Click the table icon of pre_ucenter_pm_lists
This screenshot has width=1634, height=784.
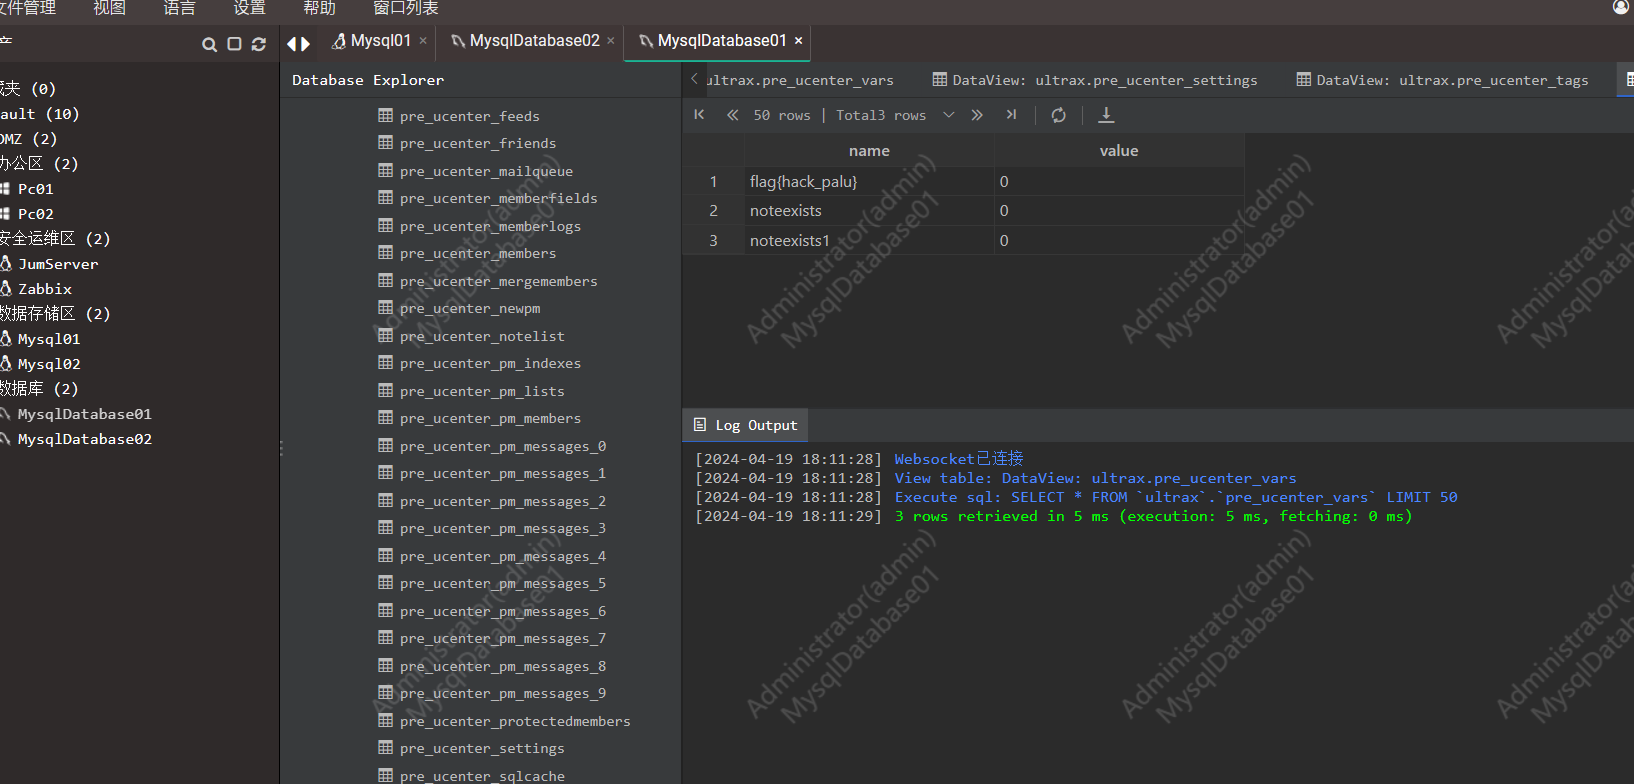[385, 390]
